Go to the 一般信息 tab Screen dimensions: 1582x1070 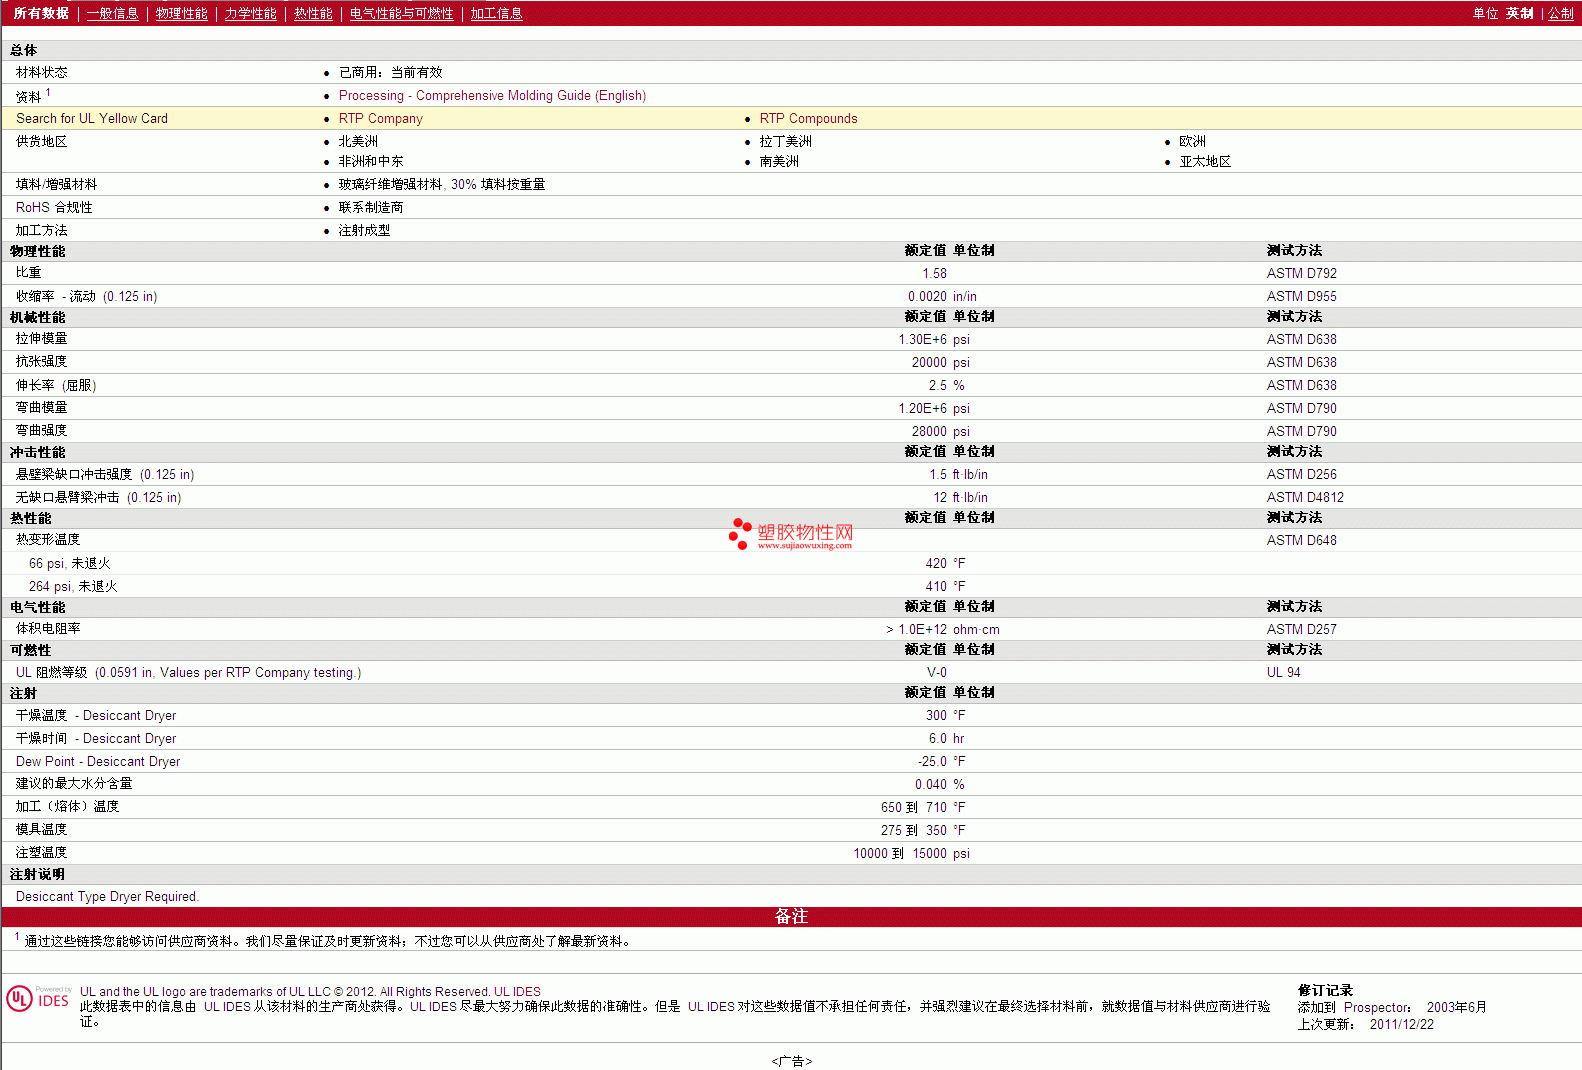tap(112, 13)
